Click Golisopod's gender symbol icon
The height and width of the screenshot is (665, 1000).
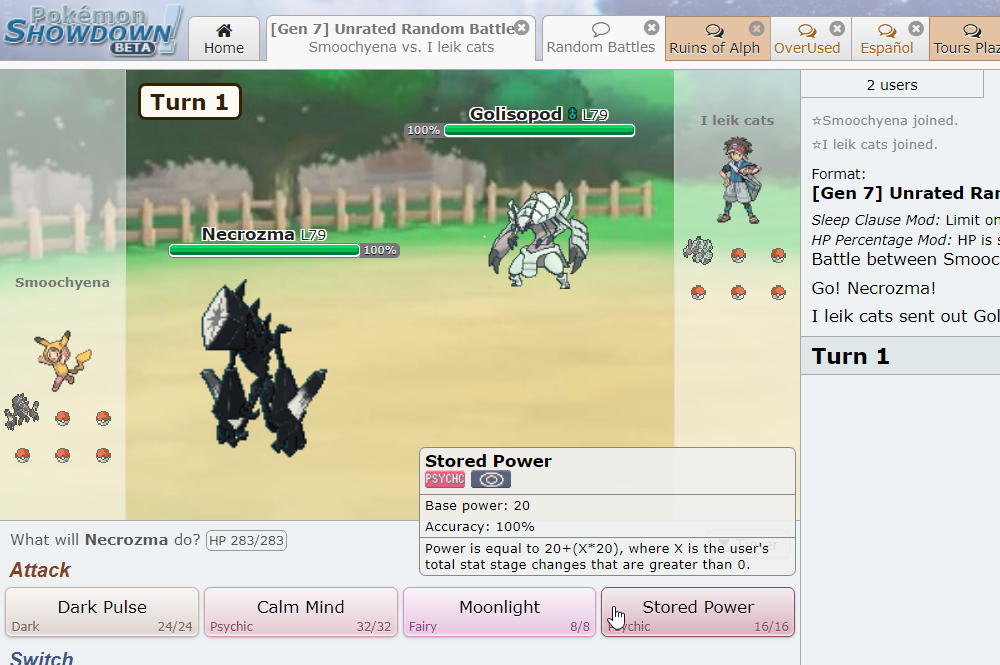click(572, 114)
